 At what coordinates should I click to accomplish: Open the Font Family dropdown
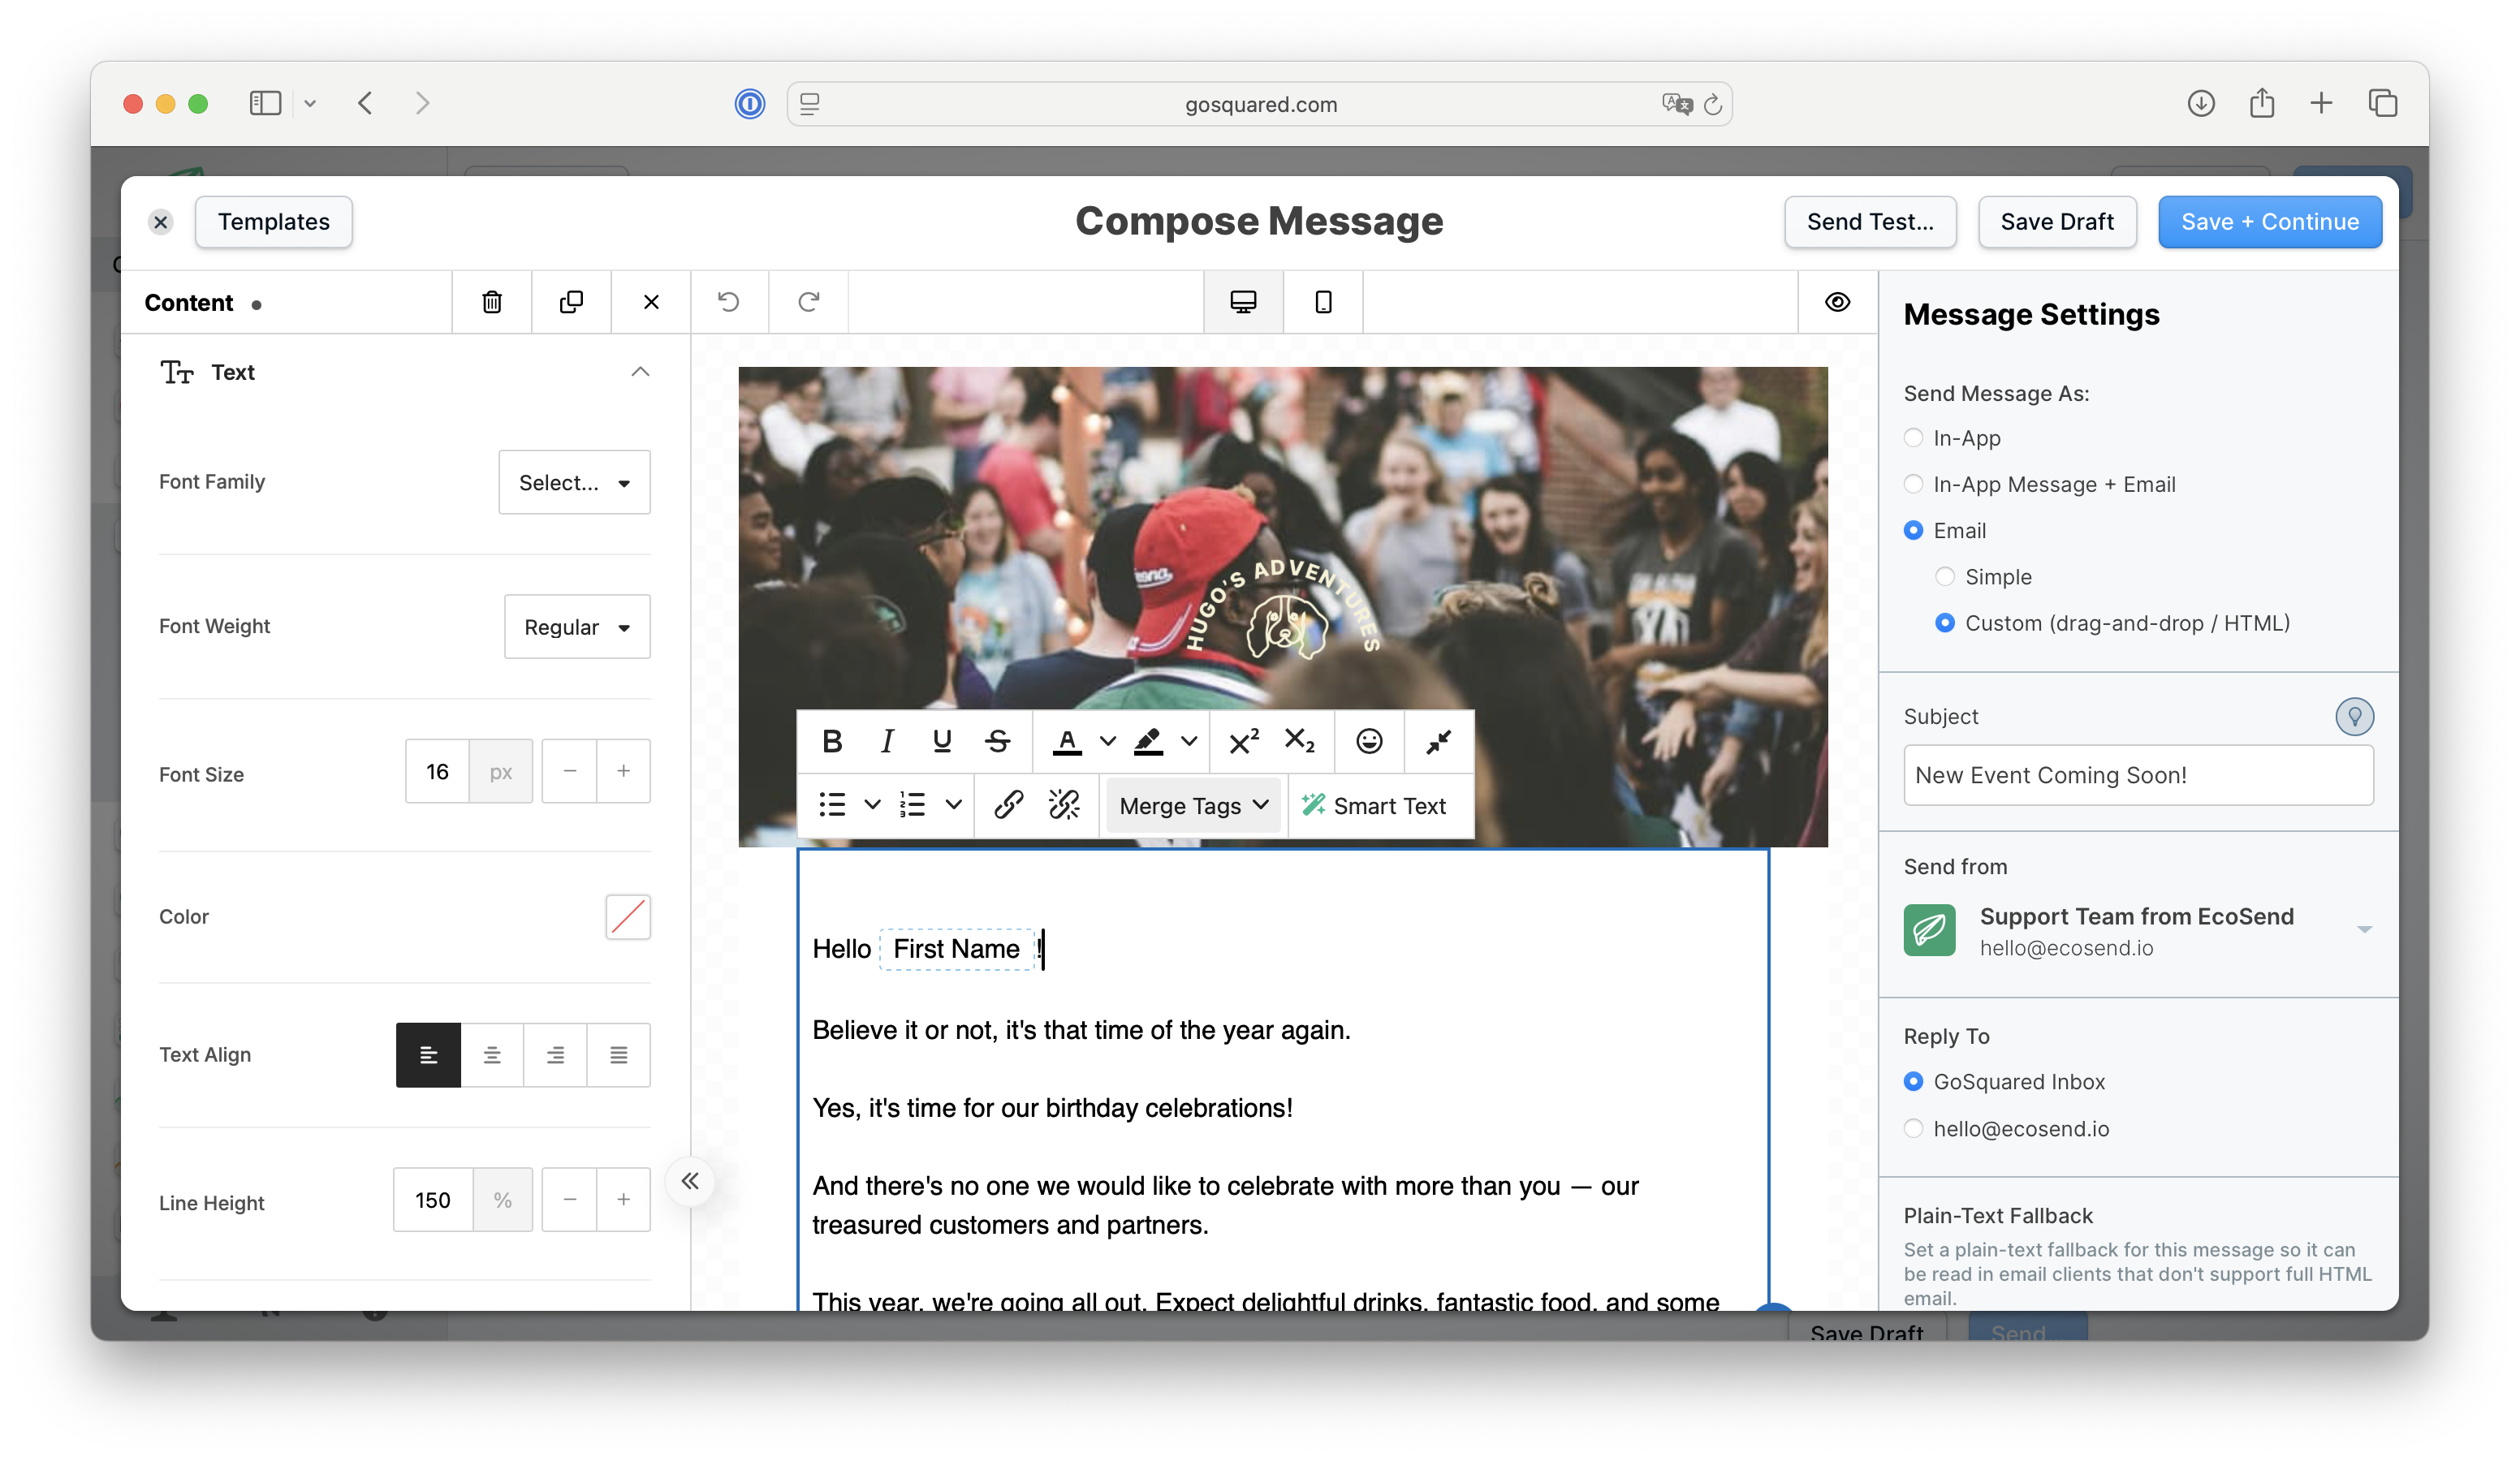coord(574,483)
